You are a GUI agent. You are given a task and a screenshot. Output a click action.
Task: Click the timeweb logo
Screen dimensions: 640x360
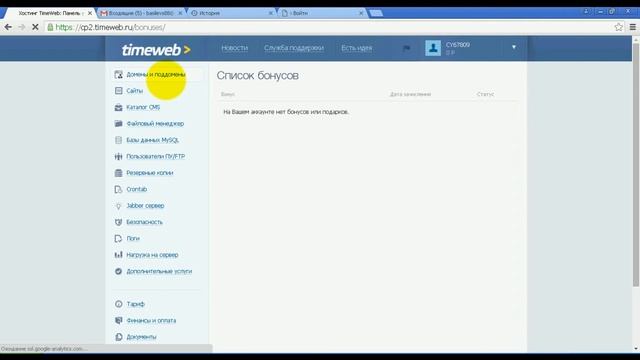tap(156, 50)
